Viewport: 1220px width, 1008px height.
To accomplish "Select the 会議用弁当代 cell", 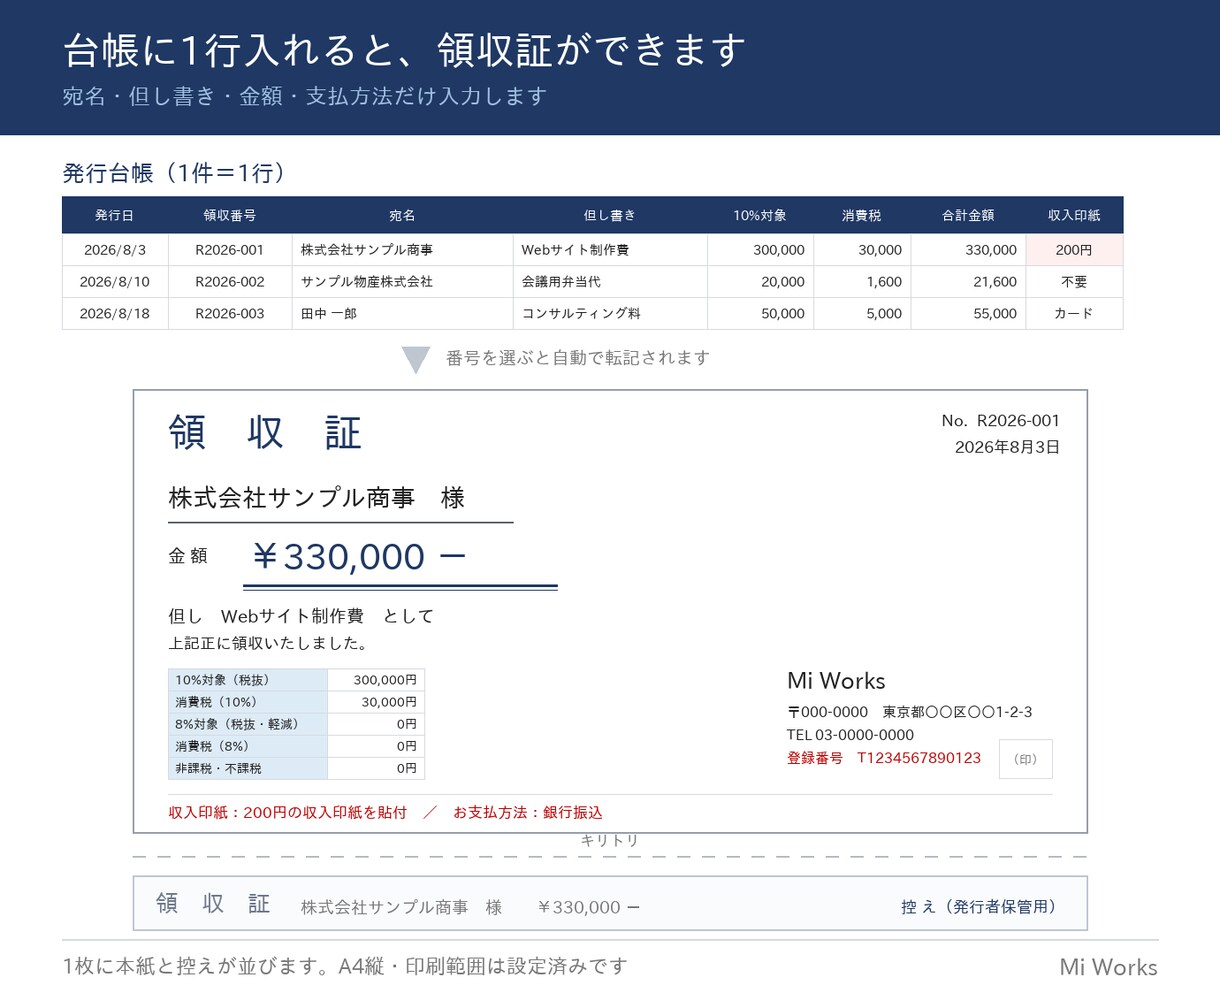I will [610, 282].
